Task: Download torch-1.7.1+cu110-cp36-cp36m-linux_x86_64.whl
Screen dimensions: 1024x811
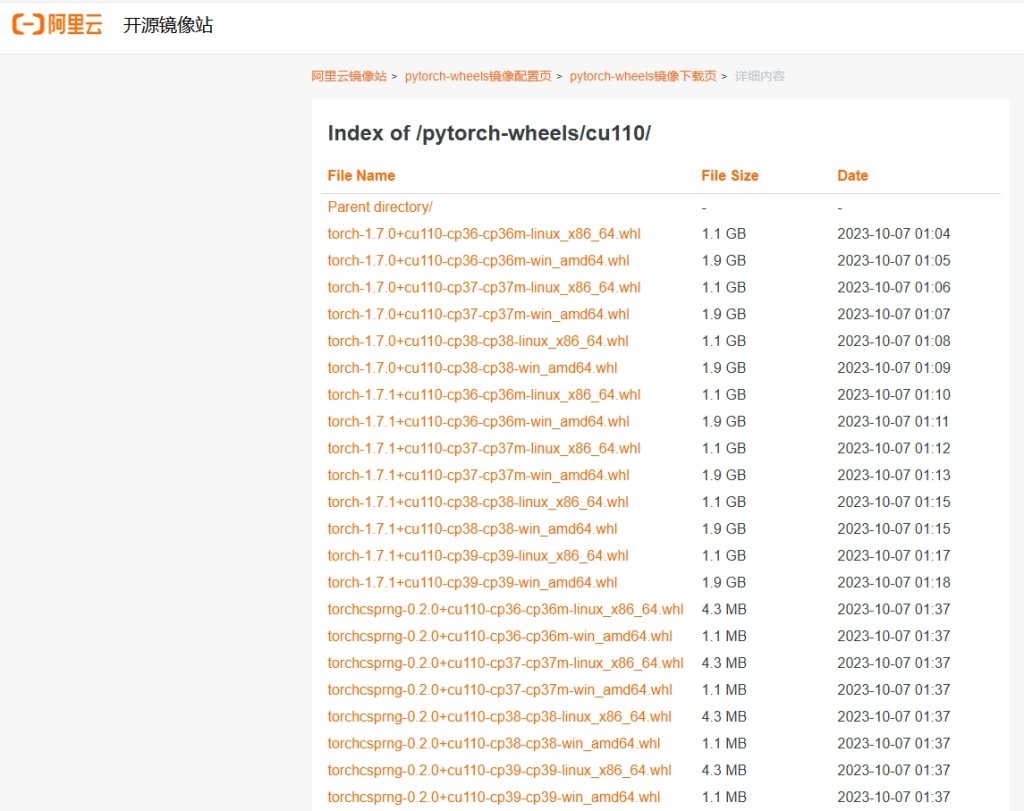Action: tap(484, 394)
